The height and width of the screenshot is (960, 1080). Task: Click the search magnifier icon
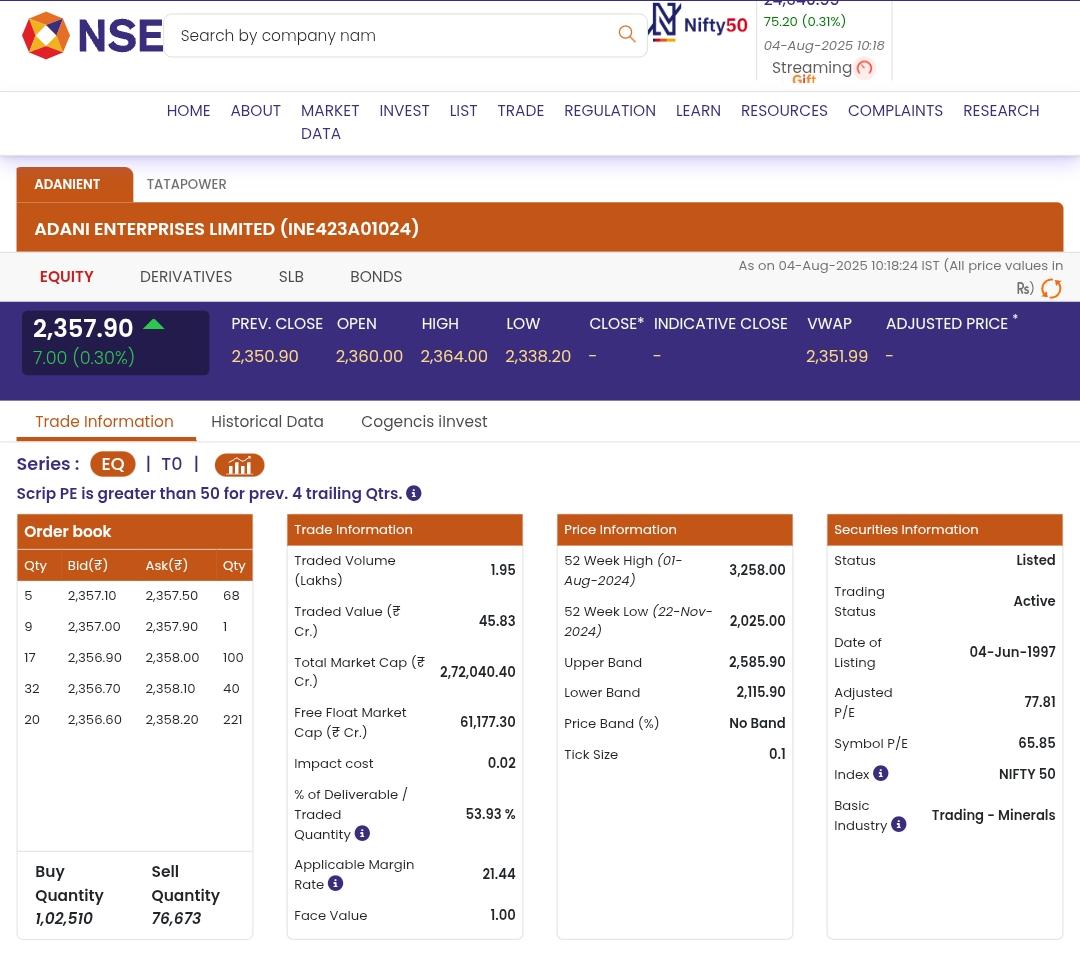pyautogui.click(x=627, y=35)
